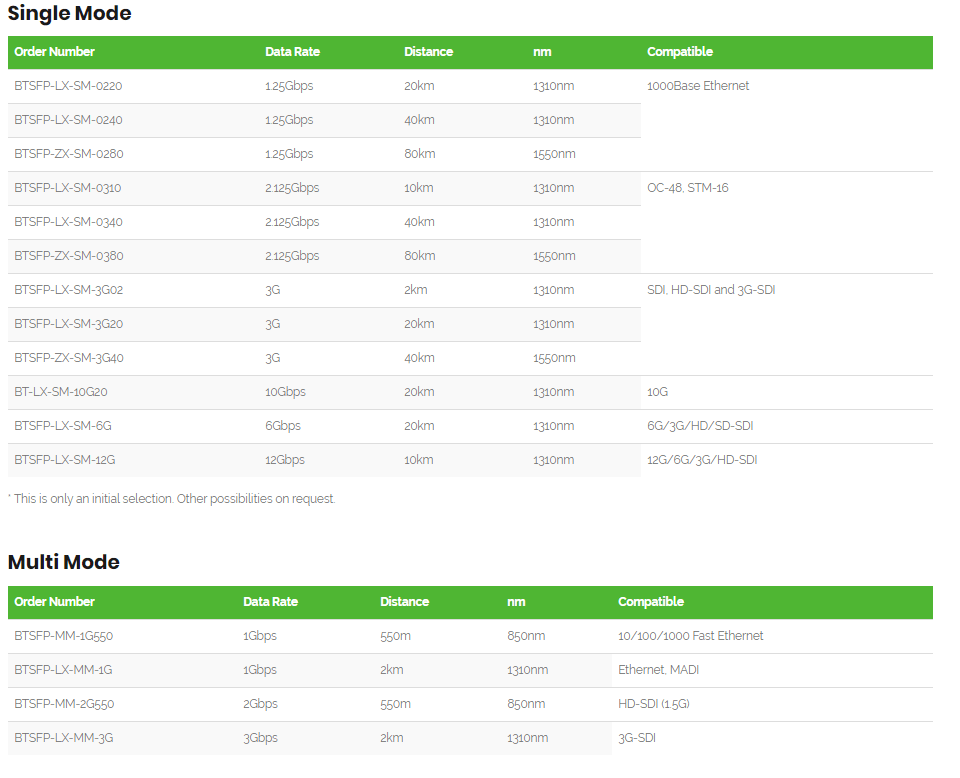The height and width of the screenshot is (778, 960).
Task: Click the 10/100/1000 Fast Ethernet cell
Action: pyautogui.click(x=690, y=636)
